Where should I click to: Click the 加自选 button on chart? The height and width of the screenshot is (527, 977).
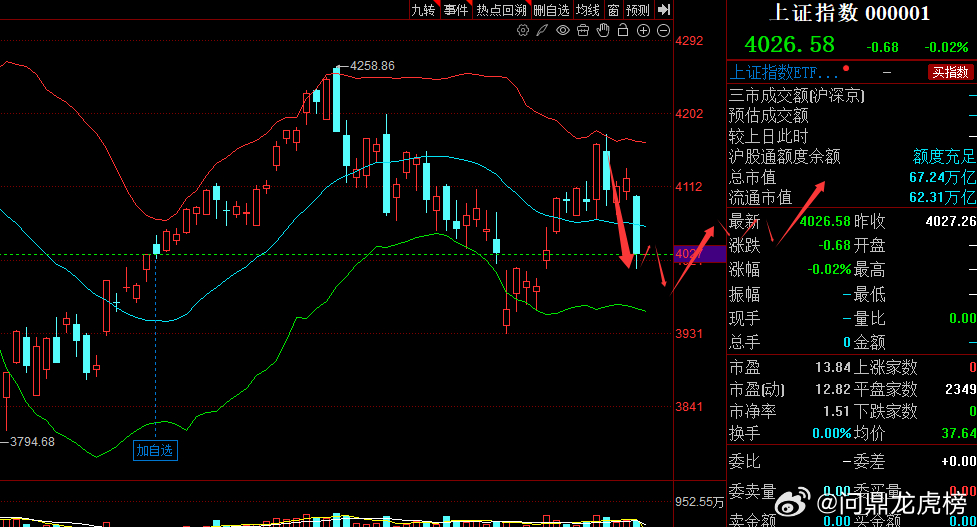pyautogui.click(x=155, y=450)
